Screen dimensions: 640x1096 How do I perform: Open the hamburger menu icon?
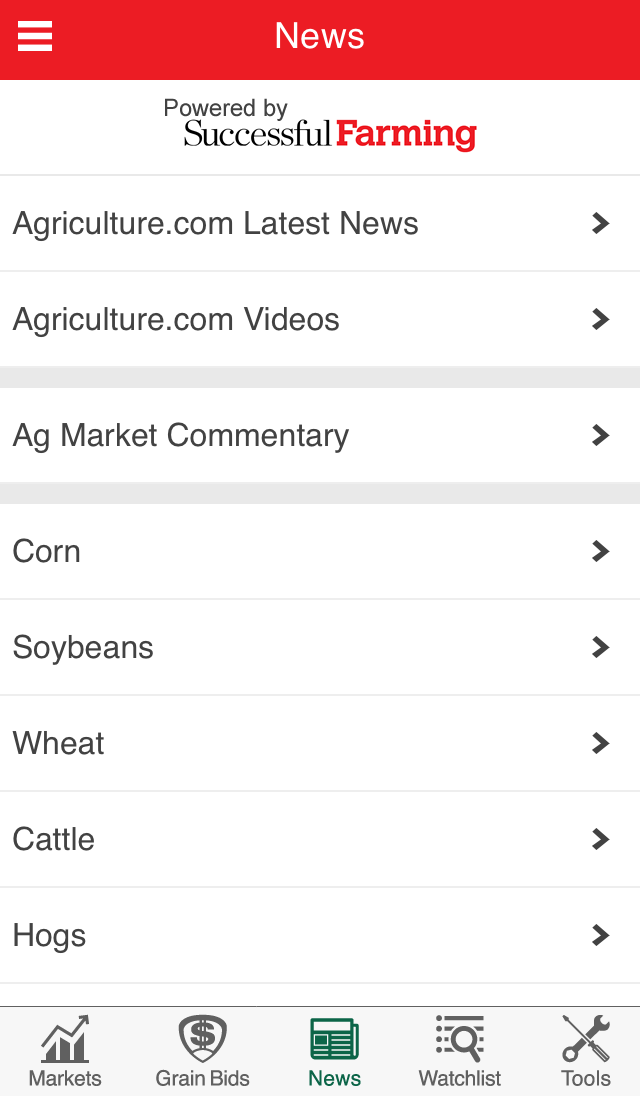tap(35, 37)
